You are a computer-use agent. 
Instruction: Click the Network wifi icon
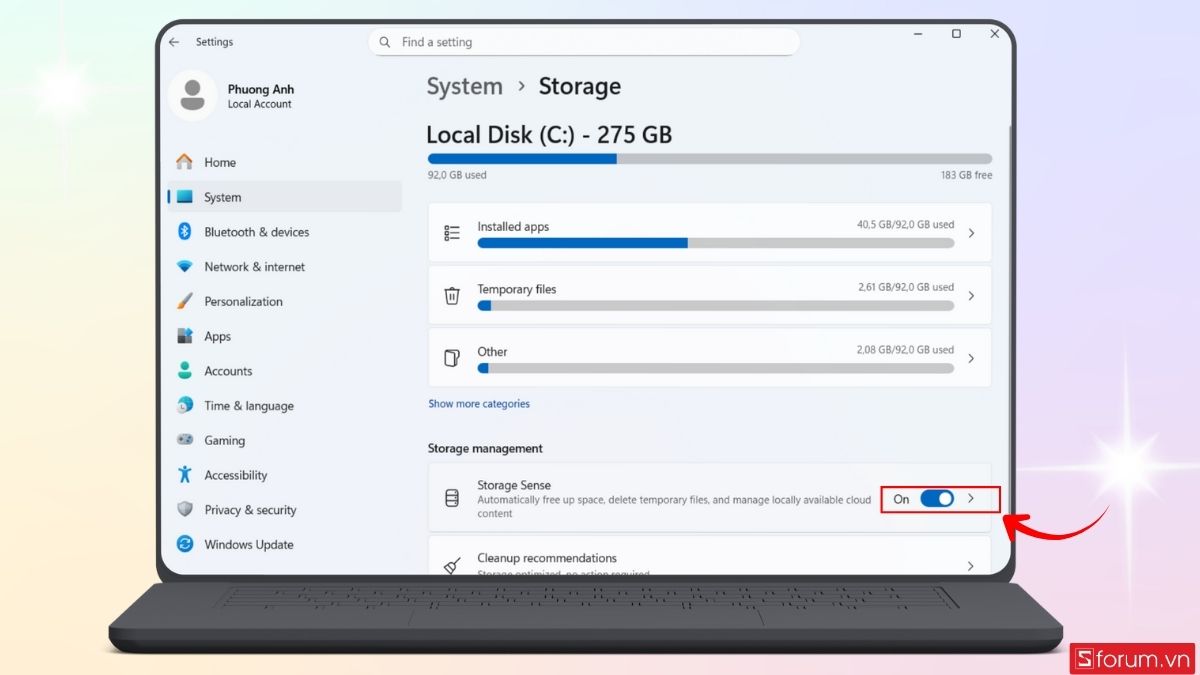(184, 267)
